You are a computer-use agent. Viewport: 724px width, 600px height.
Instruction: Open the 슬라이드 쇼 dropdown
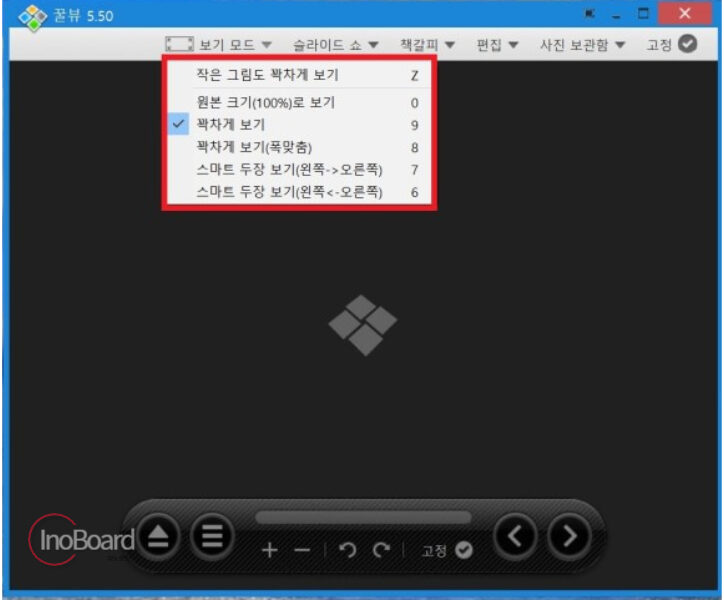(x=336, y=45)
